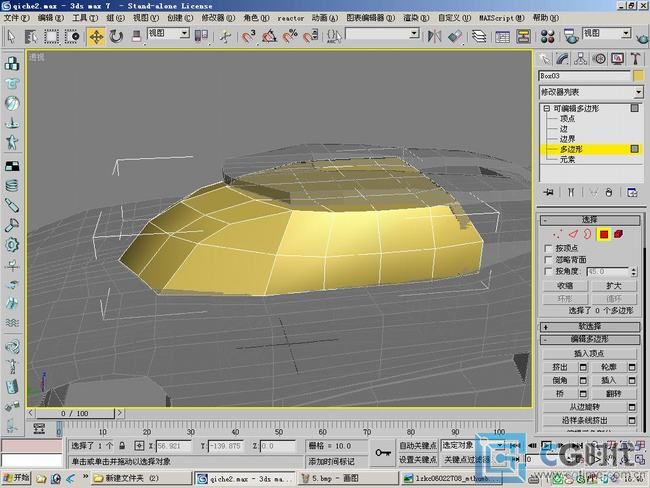Open the 文件 menu
This screenshot has width=650, height=488.
pyautogui.click(x=17, y=18)
